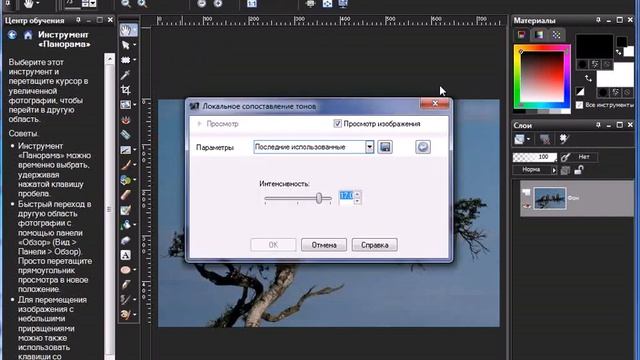The height and width of the screenshot is (360, 640).
Task: Set materials to black and white
Action: (x=580, y=91)
